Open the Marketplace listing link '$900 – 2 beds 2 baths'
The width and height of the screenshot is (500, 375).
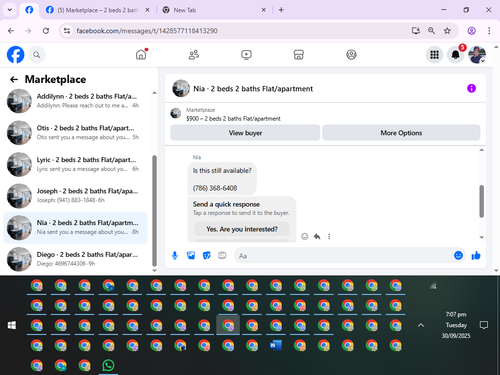tap(233, 119)
